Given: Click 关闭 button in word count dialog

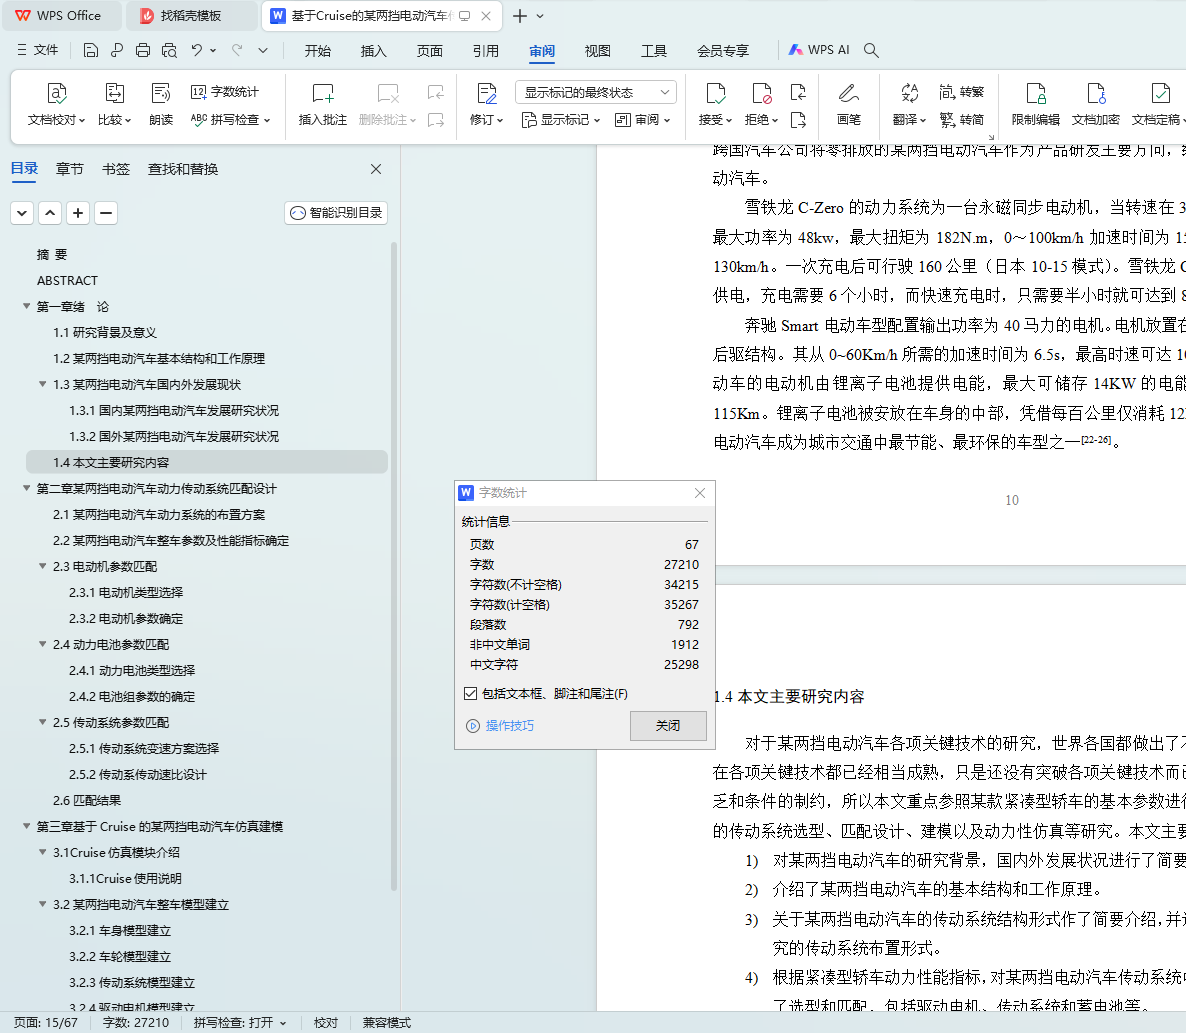Looking at the screenshot, I should [x=668, y=725].
